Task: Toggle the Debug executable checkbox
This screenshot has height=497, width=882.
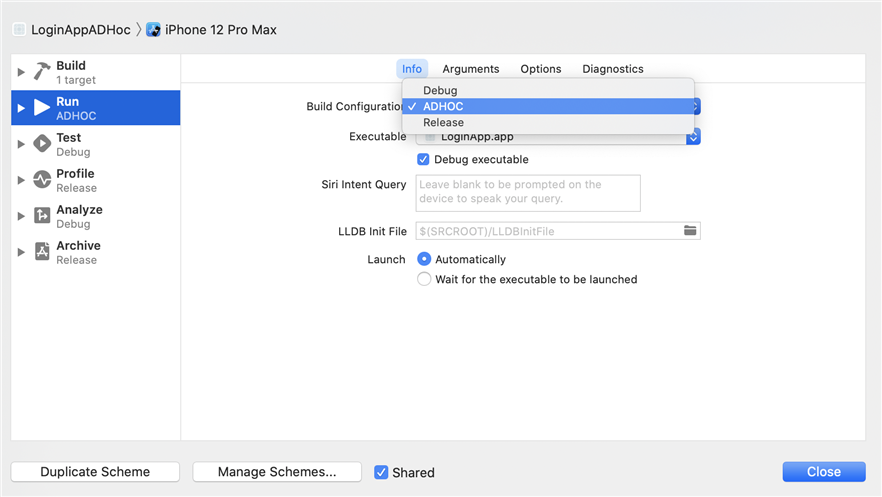Action: [x=423, y=159]
